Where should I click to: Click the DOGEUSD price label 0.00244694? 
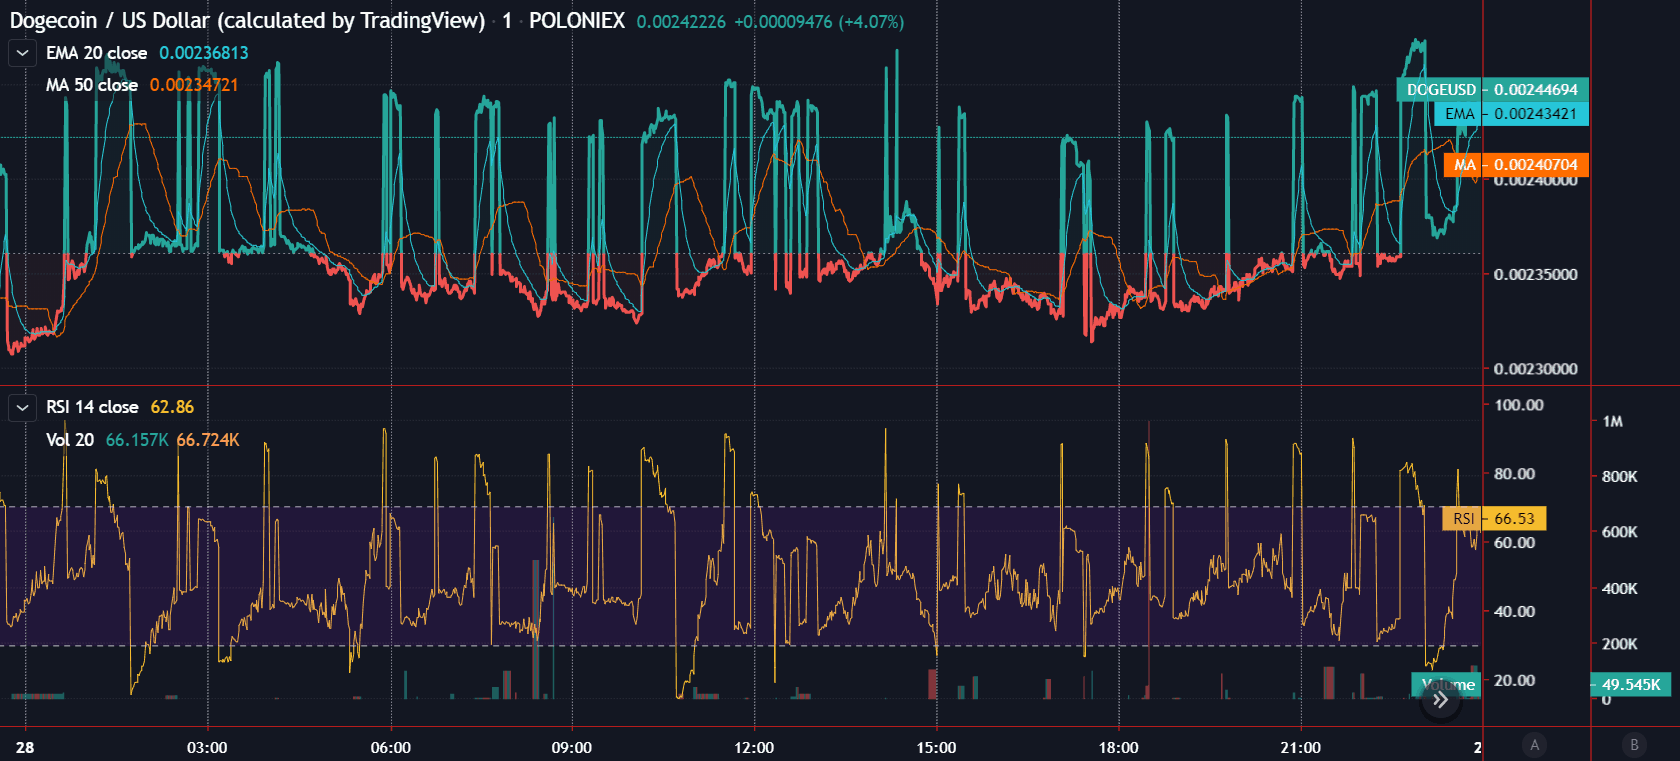(1492, 90)
